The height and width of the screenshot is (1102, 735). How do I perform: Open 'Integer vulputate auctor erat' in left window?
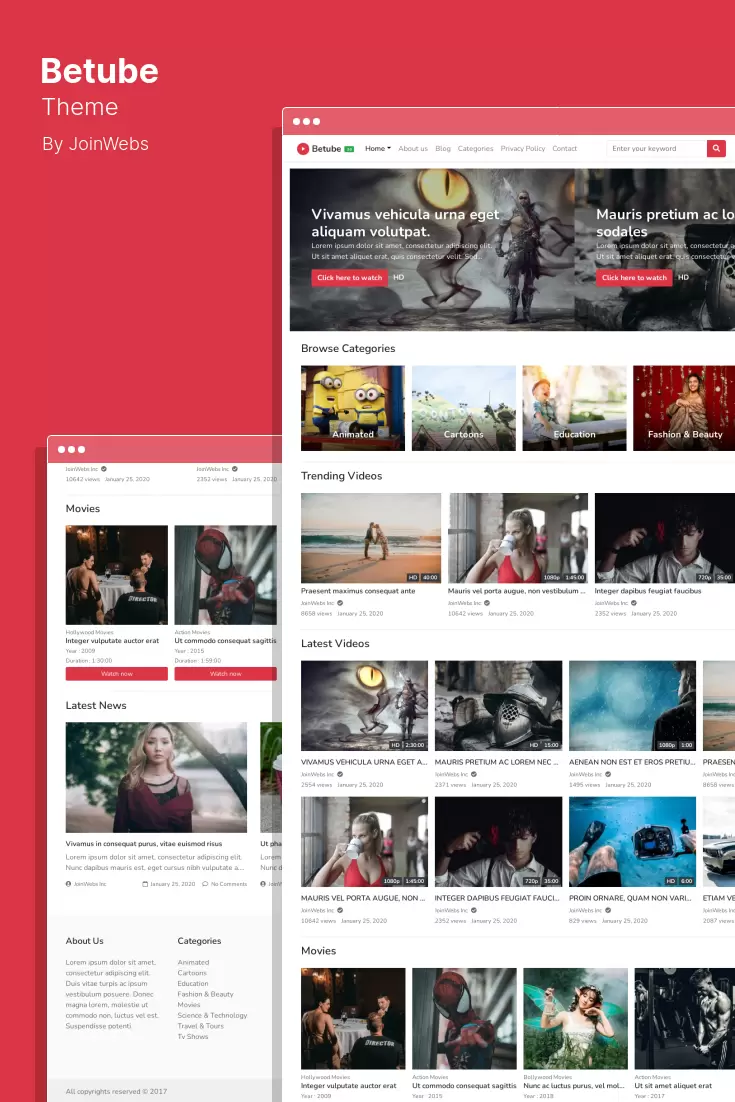pyautogui.click(x=112, y=641)
